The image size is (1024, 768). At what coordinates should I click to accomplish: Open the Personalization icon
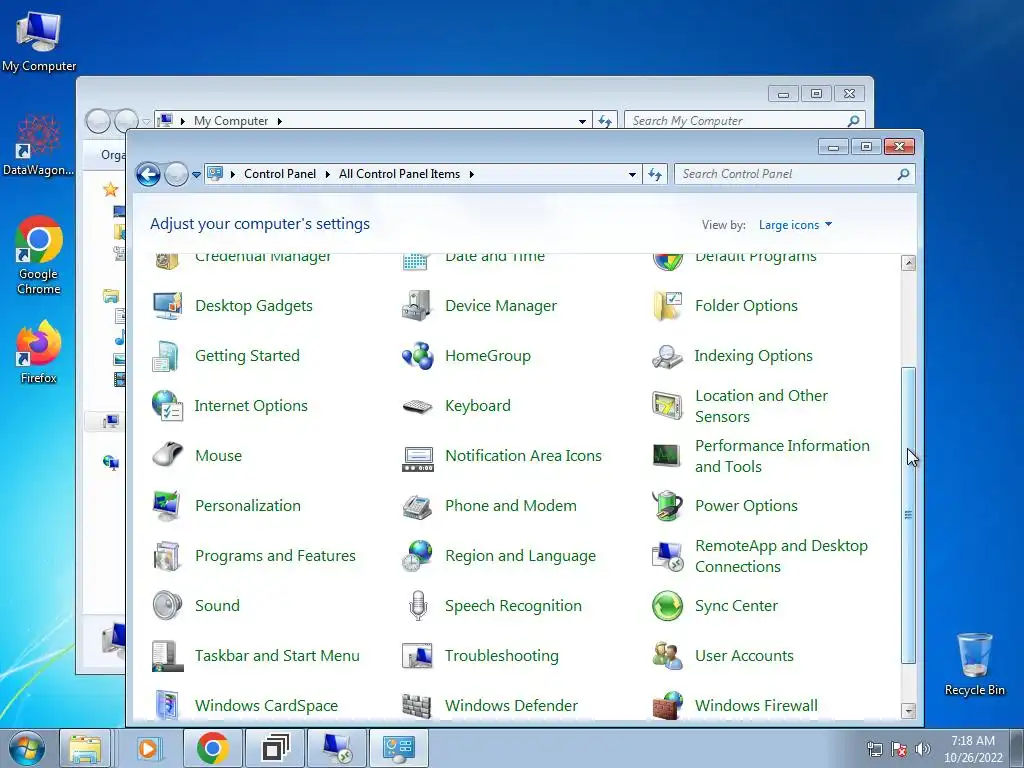167,505
